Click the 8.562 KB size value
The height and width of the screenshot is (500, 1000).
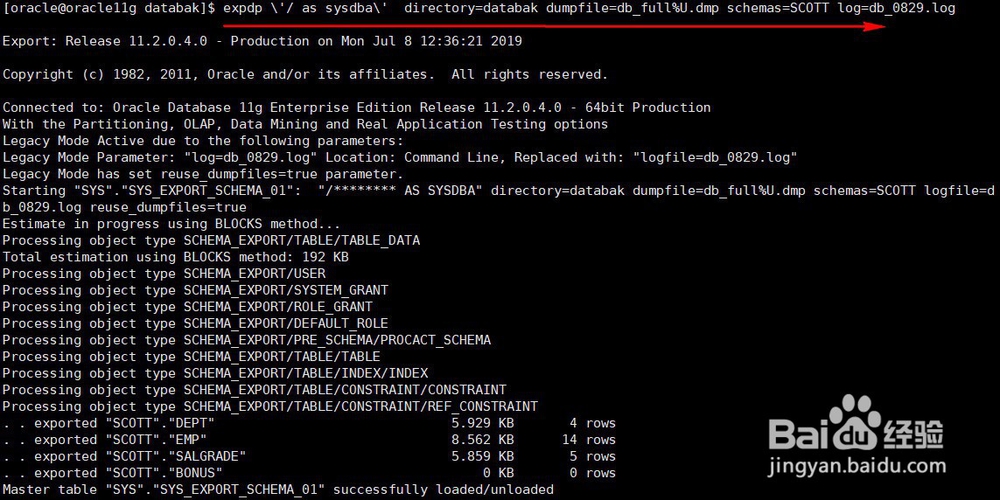(483, 439)
